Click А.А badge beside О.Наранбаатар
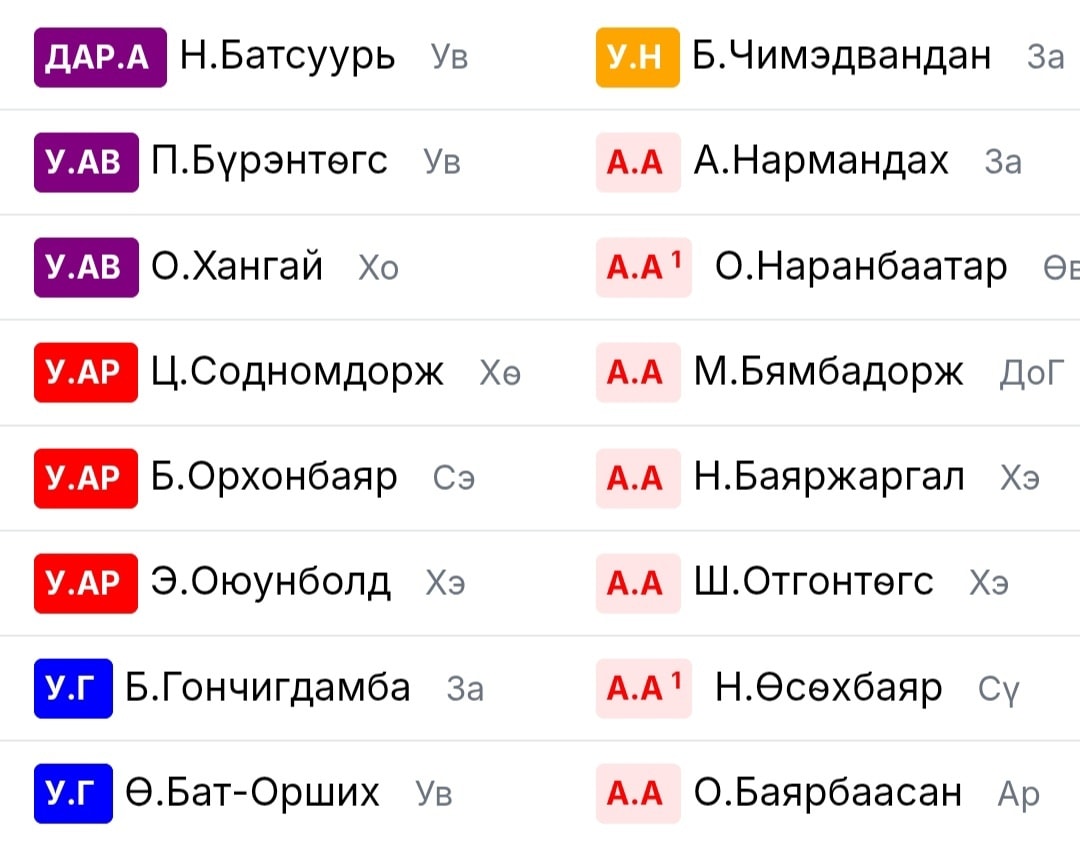The image size is (1080, 842). pyautogui.click(x=644, y=267)
